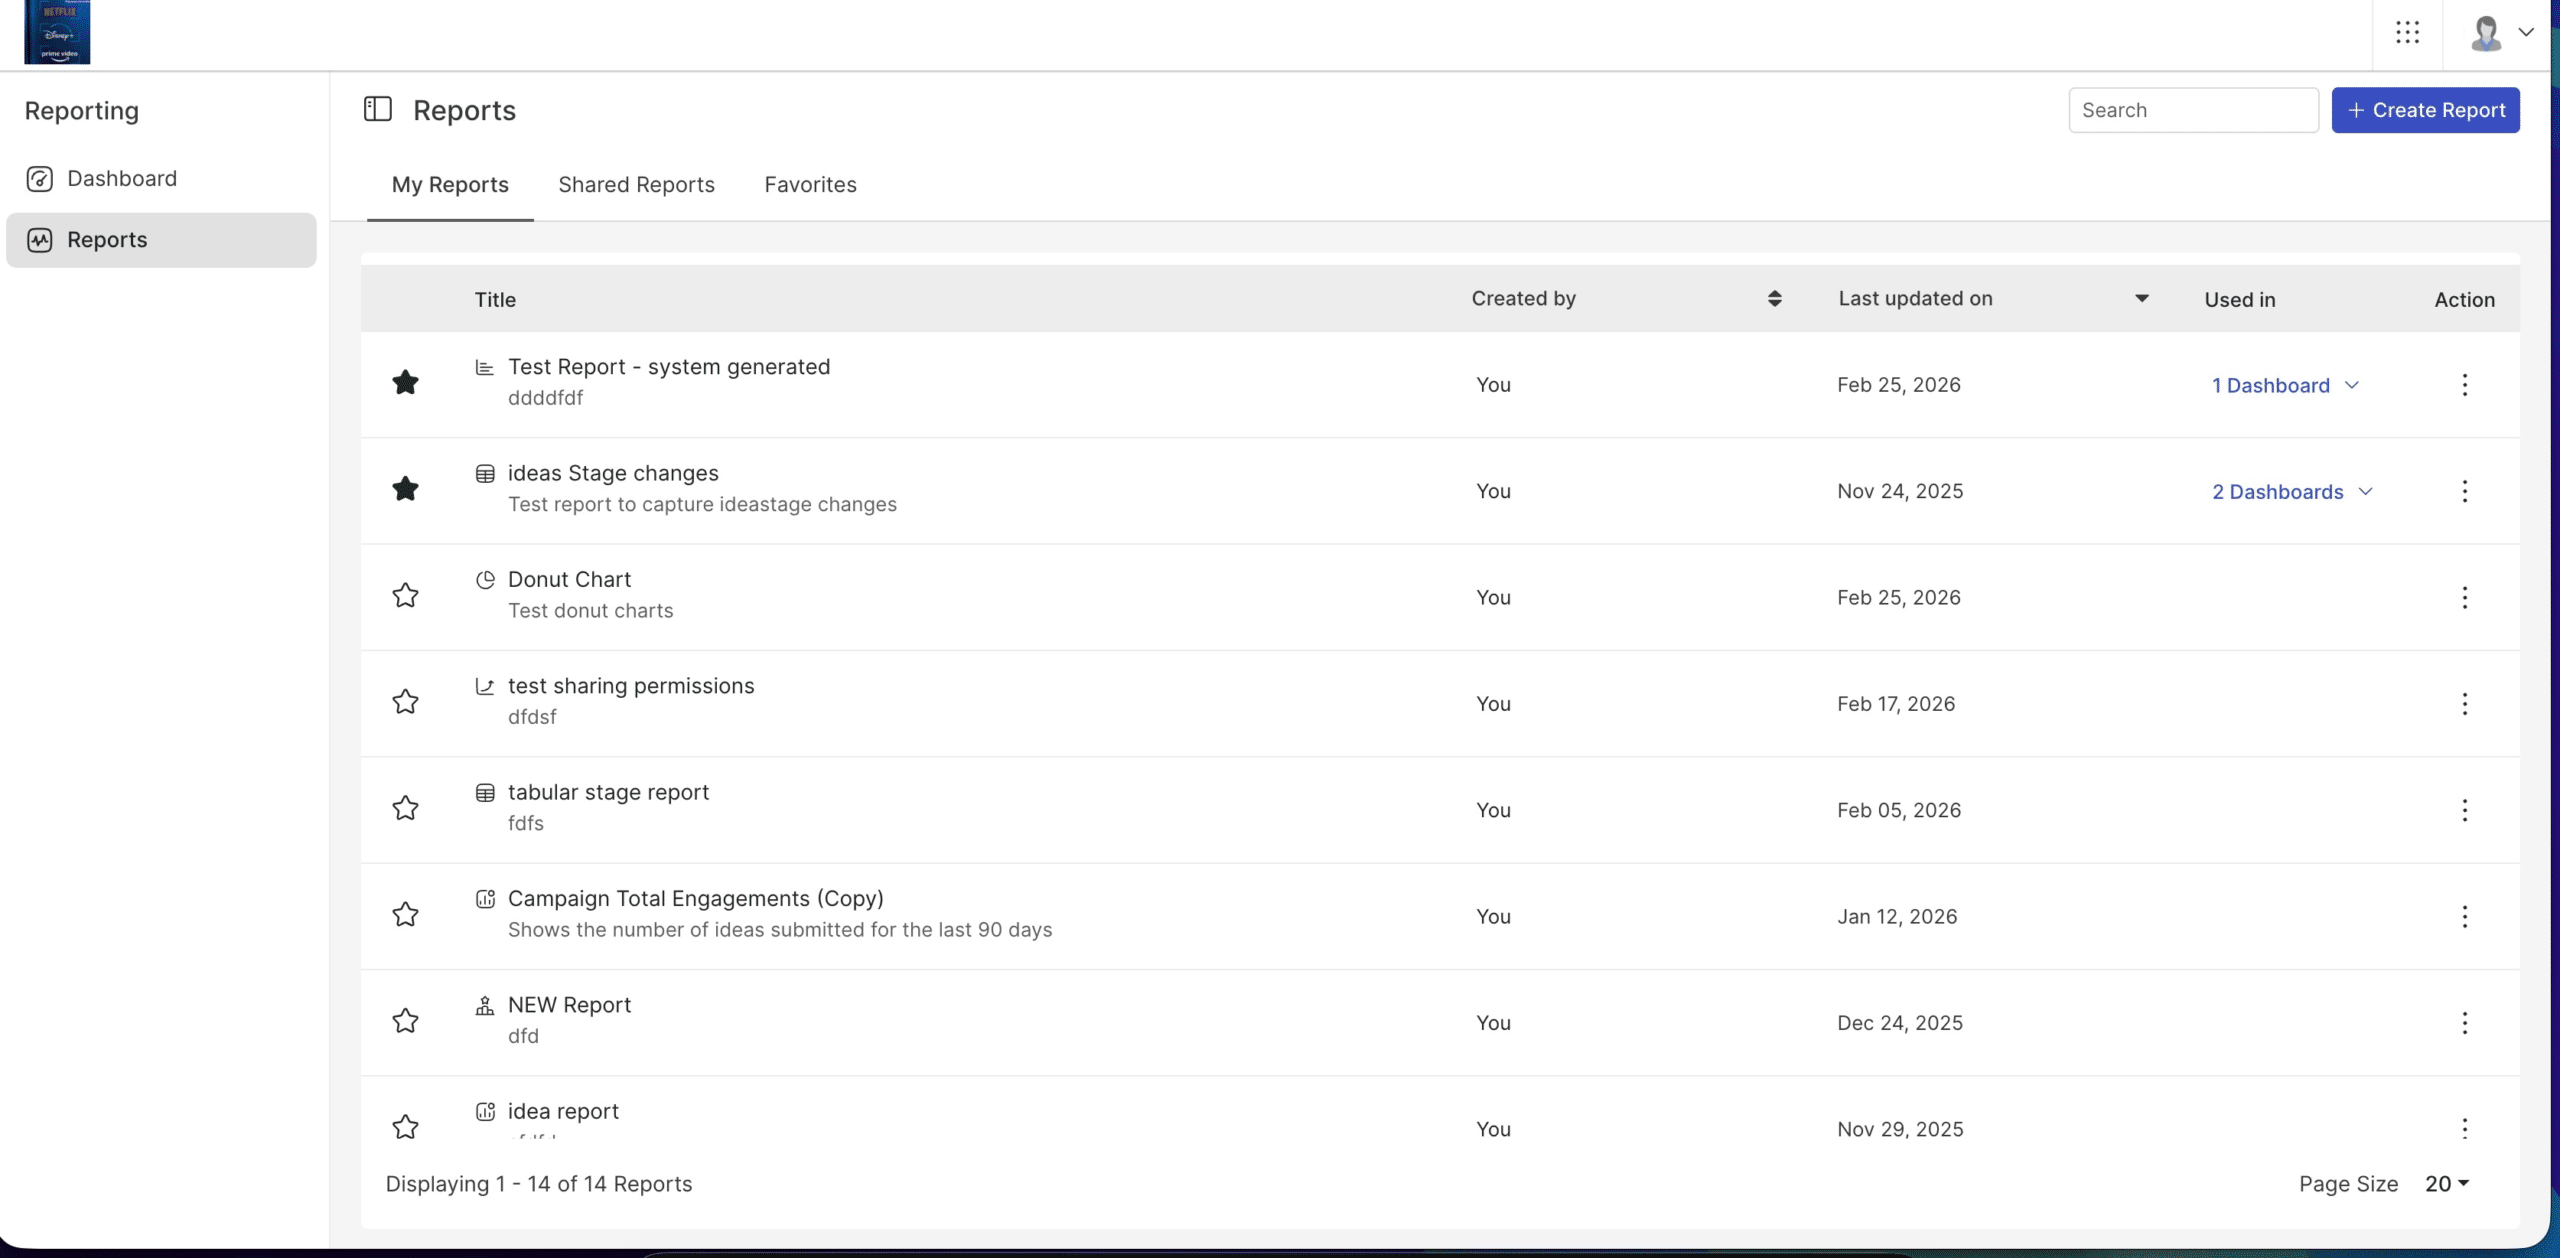Click the report Search input field
This screenshot has width=2560, height=1258.
(x=2192, y=110)
